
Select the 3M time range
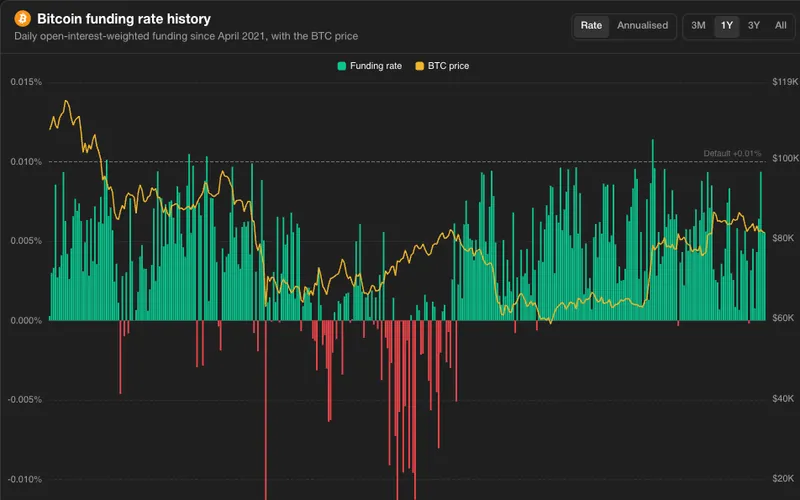tap(698, 26)
